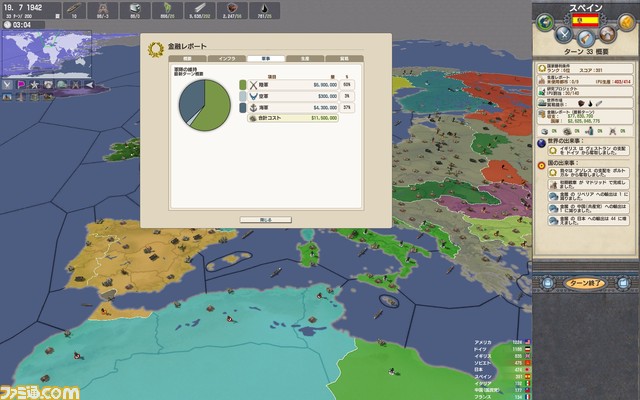Click スペイン in the country score list

(483, 377)
